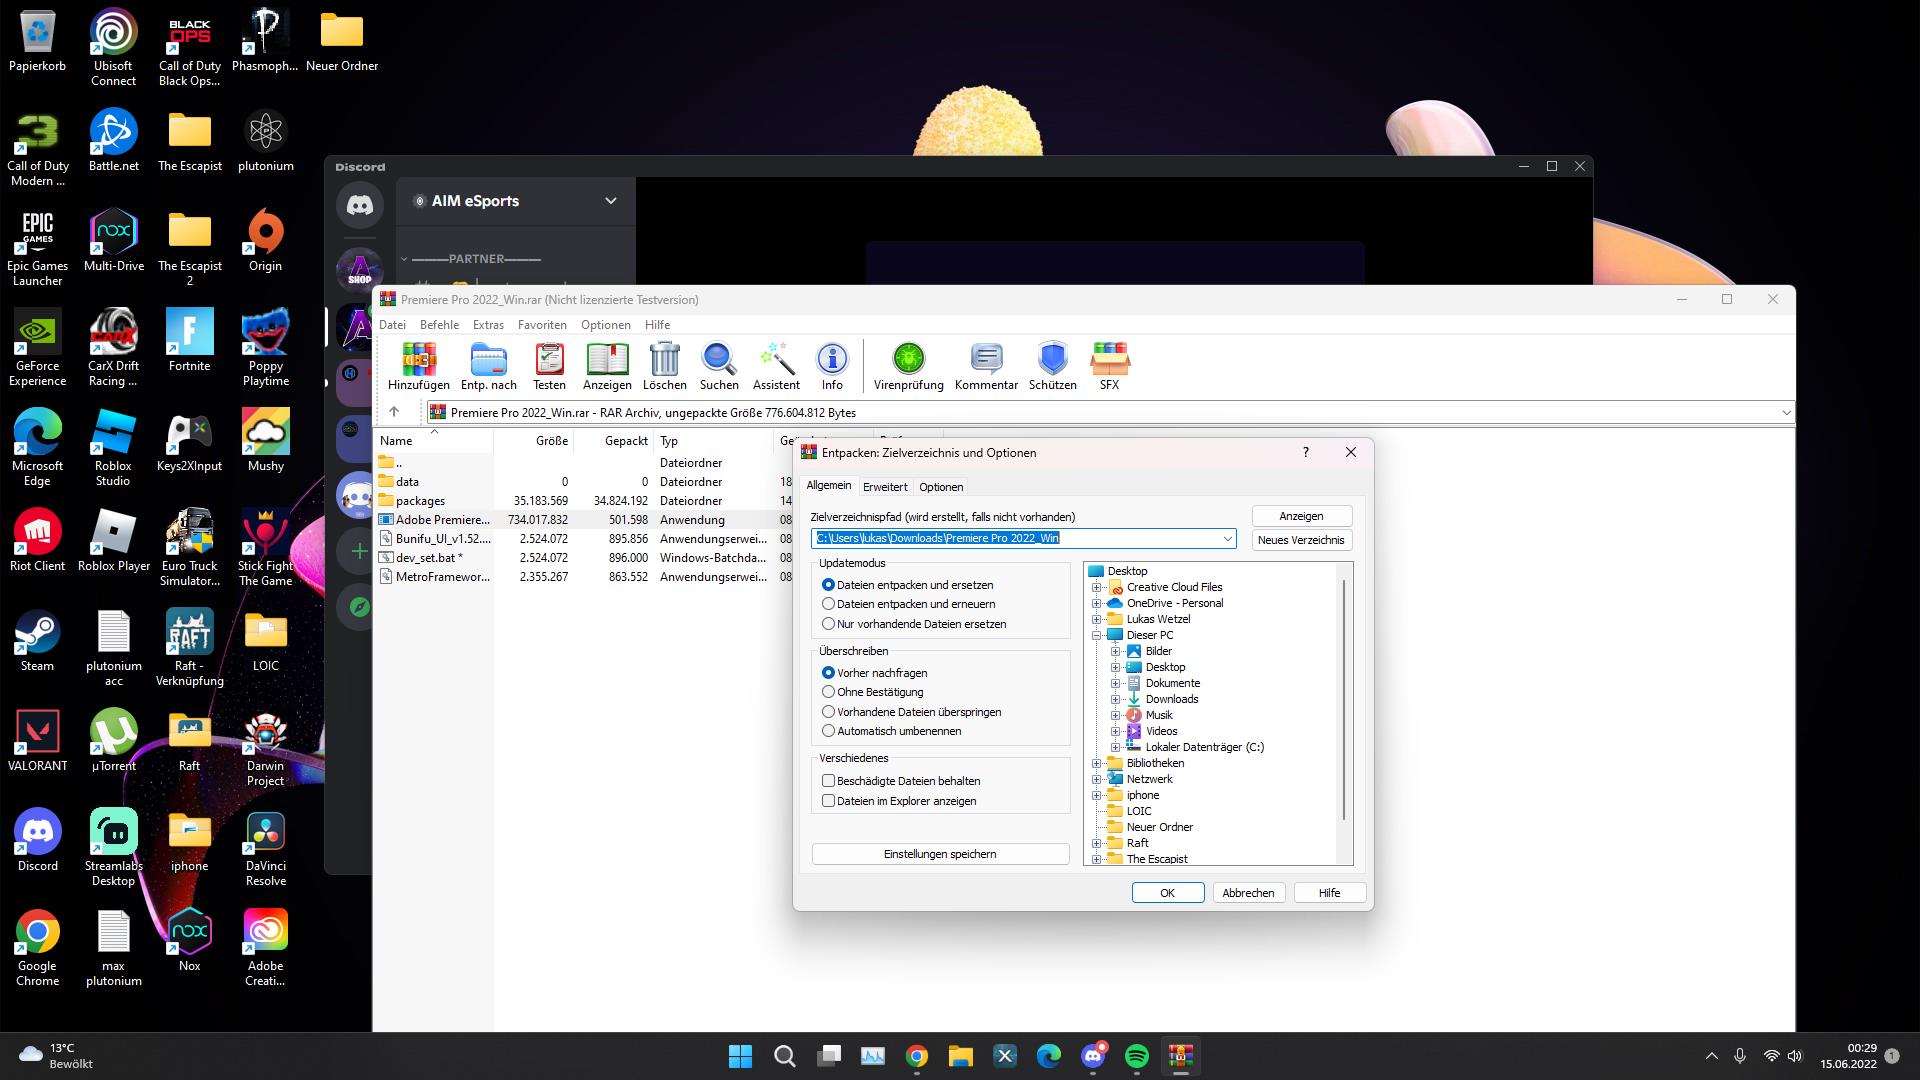This screenshot has height=1080, width=1920.
Task: Click the Assistent wizard icon
Action: (x=776, y=365)
